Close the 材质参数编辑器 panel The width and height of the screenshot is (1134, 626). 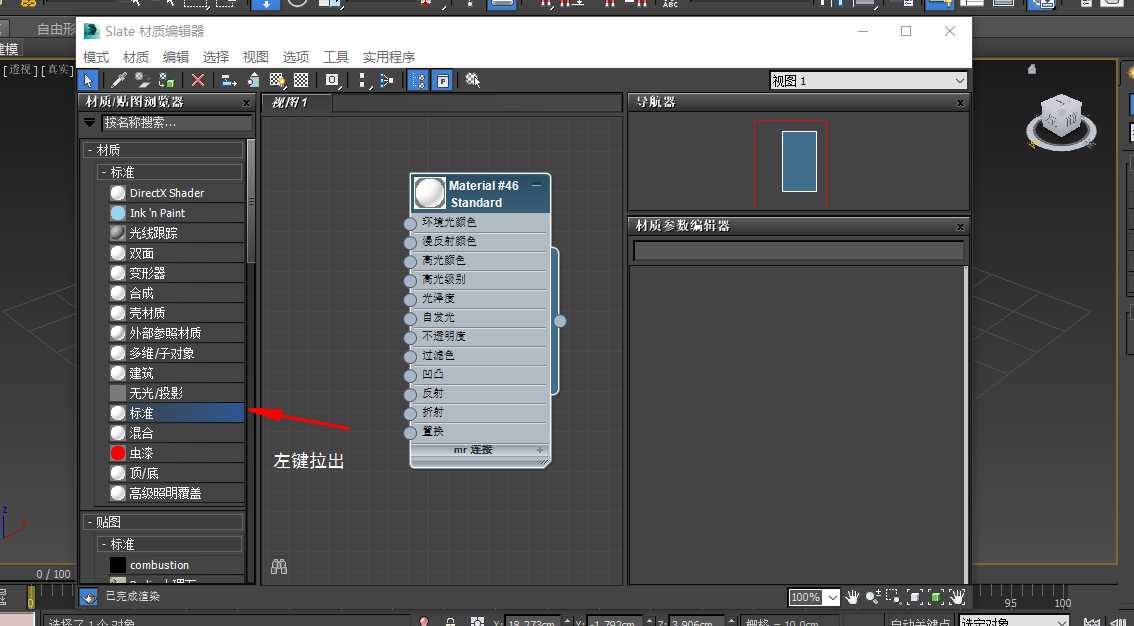click(x=960, y=227)
